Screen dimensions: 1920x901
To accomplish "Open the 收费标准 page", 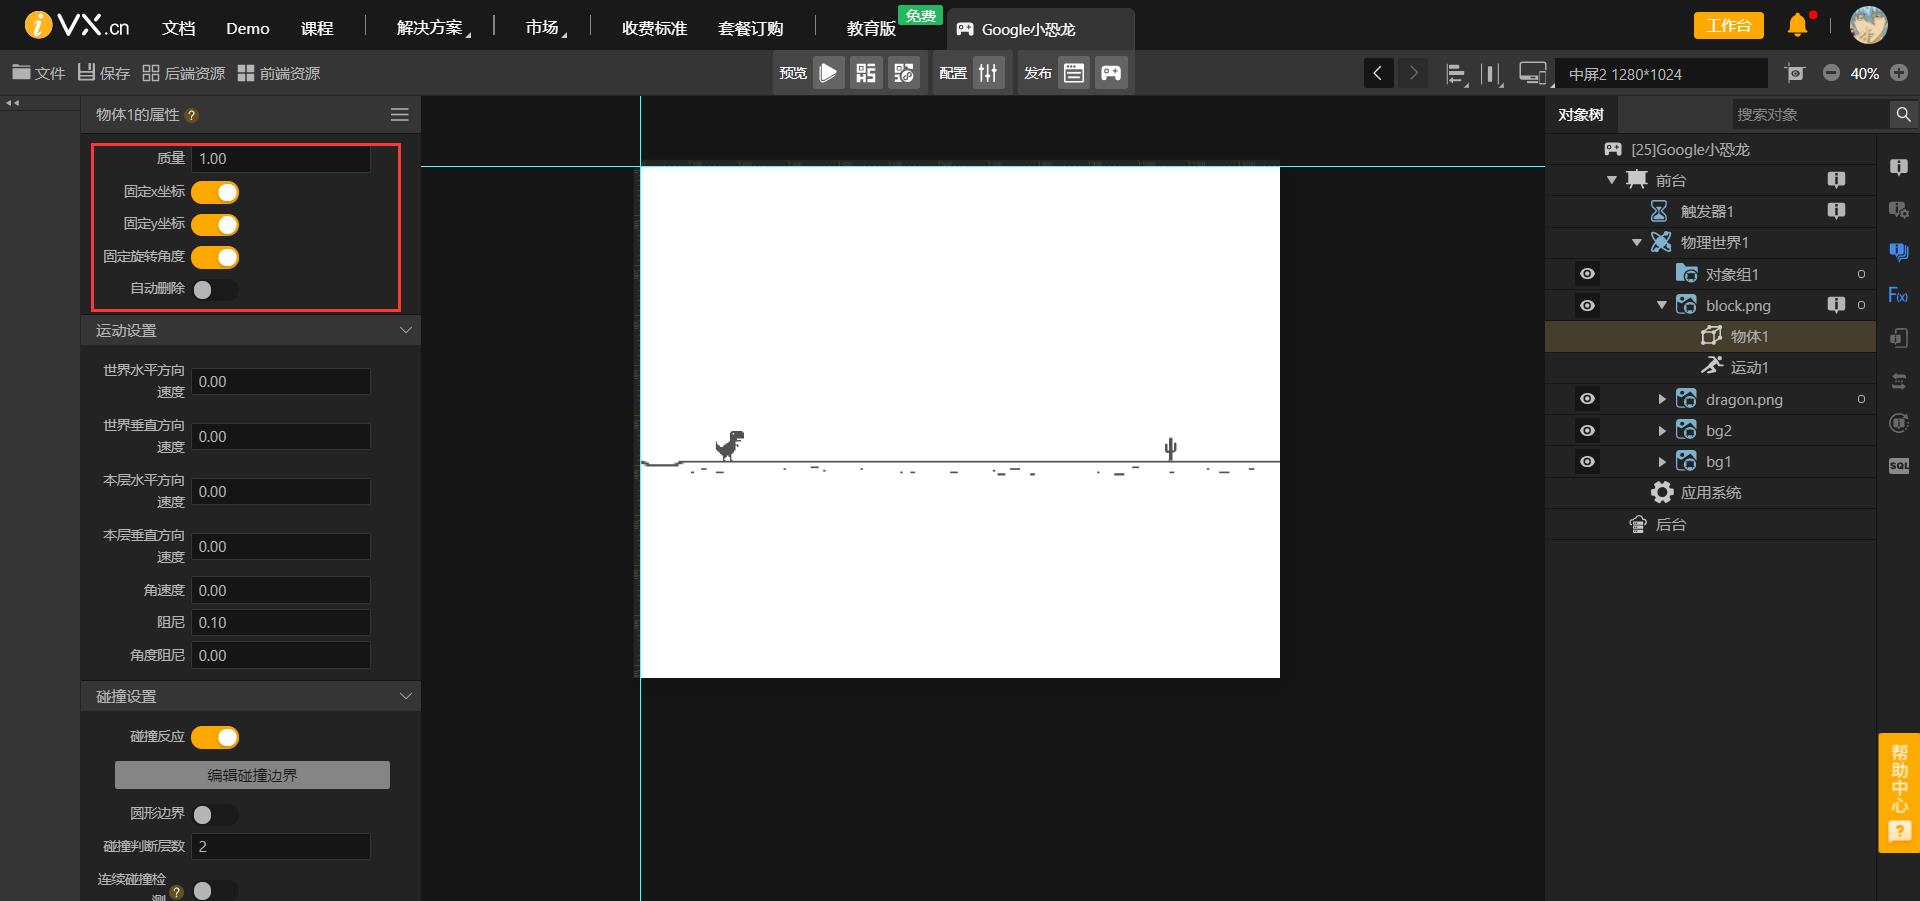I will click(654, 28).
